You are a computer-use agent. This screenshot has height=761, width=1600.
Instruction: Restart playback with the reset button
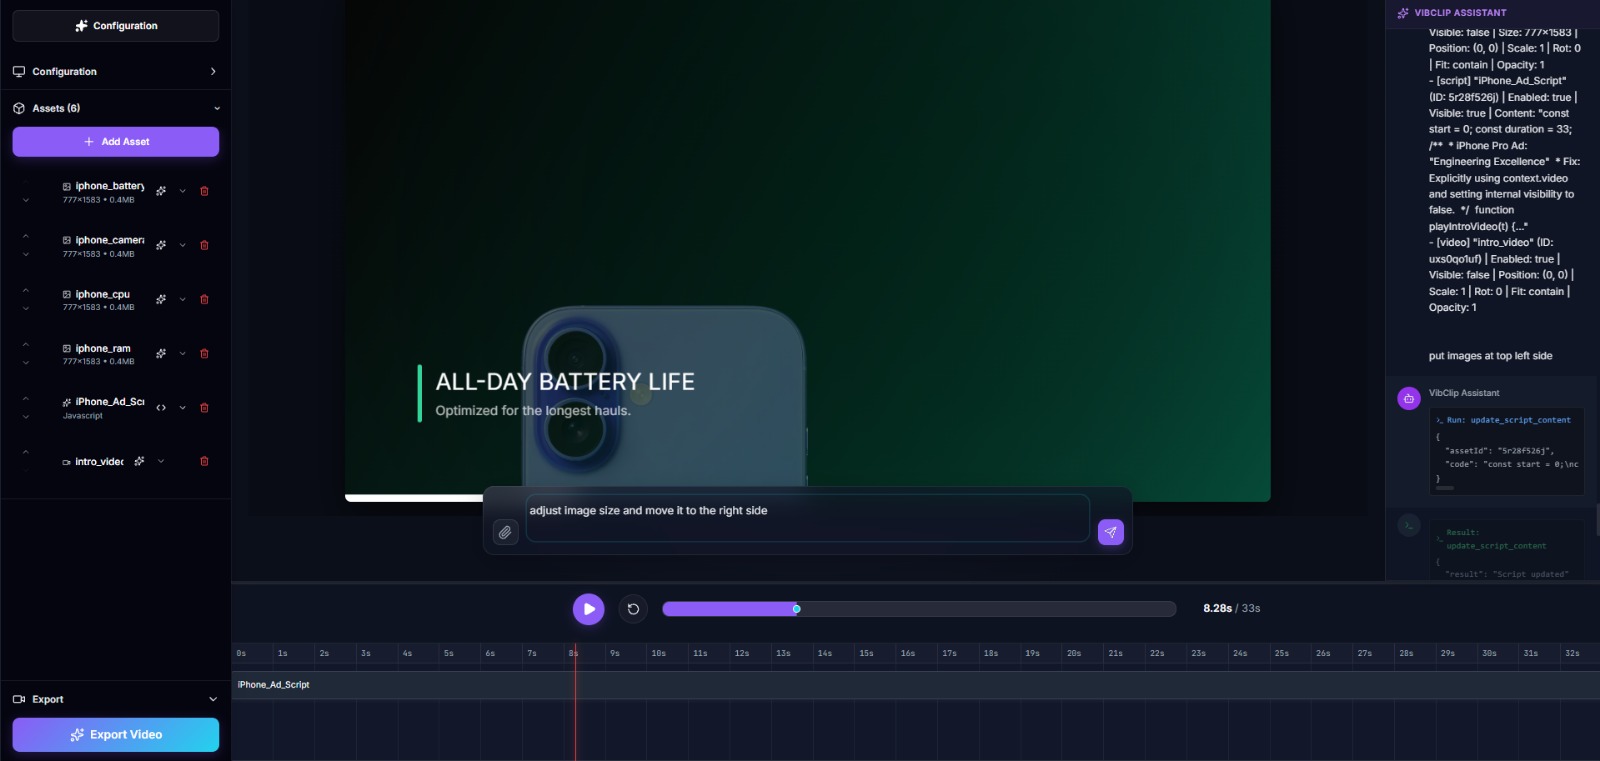[633, 609]
